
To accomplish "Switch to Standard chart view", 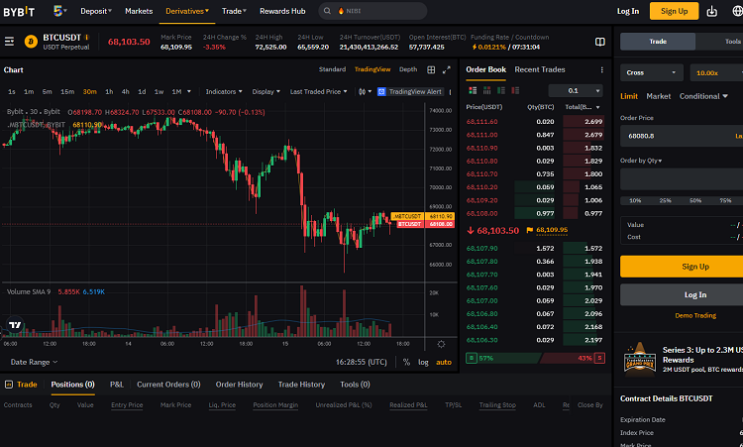I will [x=332, y=69].
